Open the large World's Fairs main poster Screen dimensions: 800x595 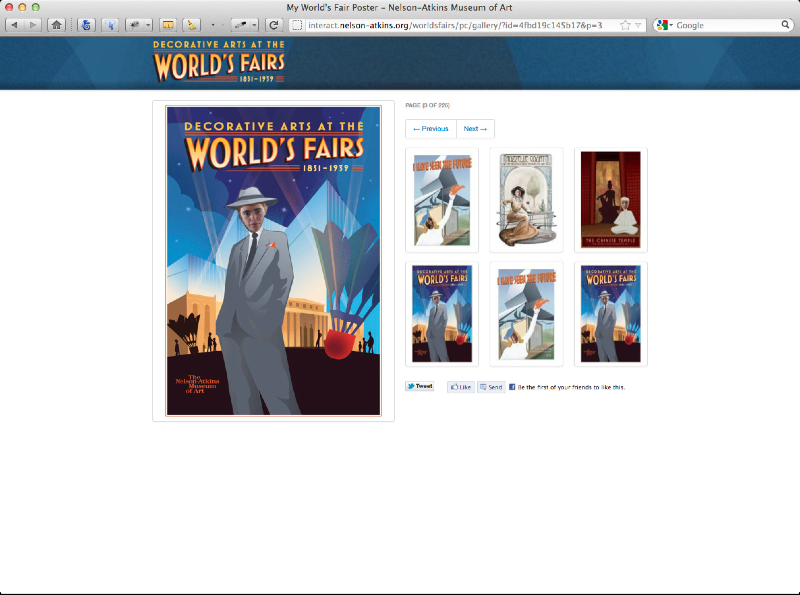pos(273,261)
